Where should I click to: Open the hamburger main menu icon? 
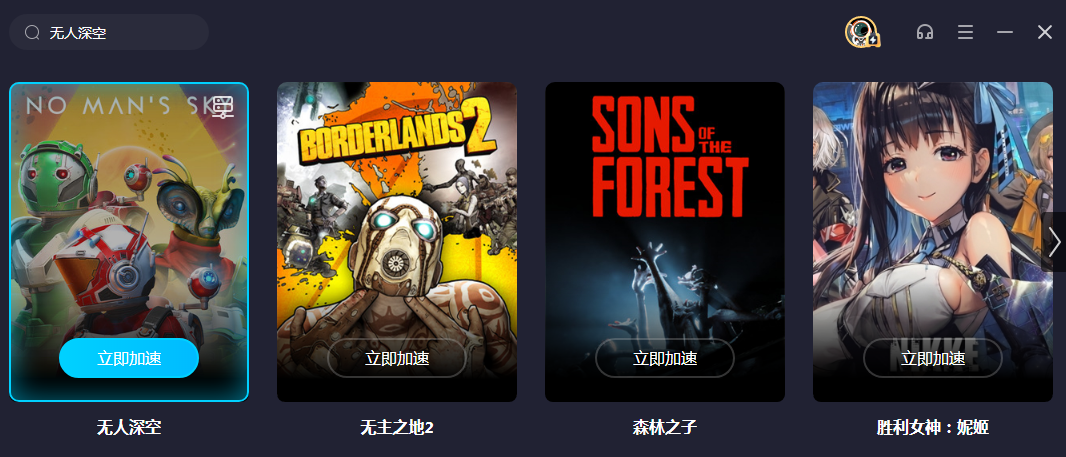965,32
